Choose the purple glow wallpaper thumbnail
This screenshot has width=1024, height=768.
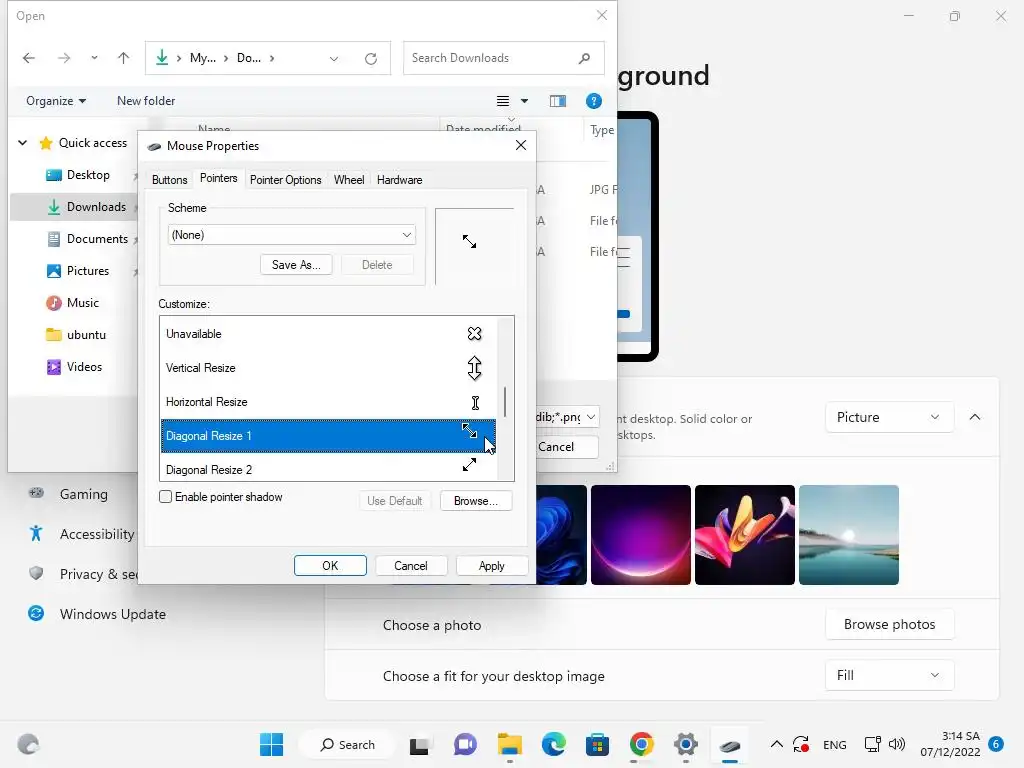[641, 535]
